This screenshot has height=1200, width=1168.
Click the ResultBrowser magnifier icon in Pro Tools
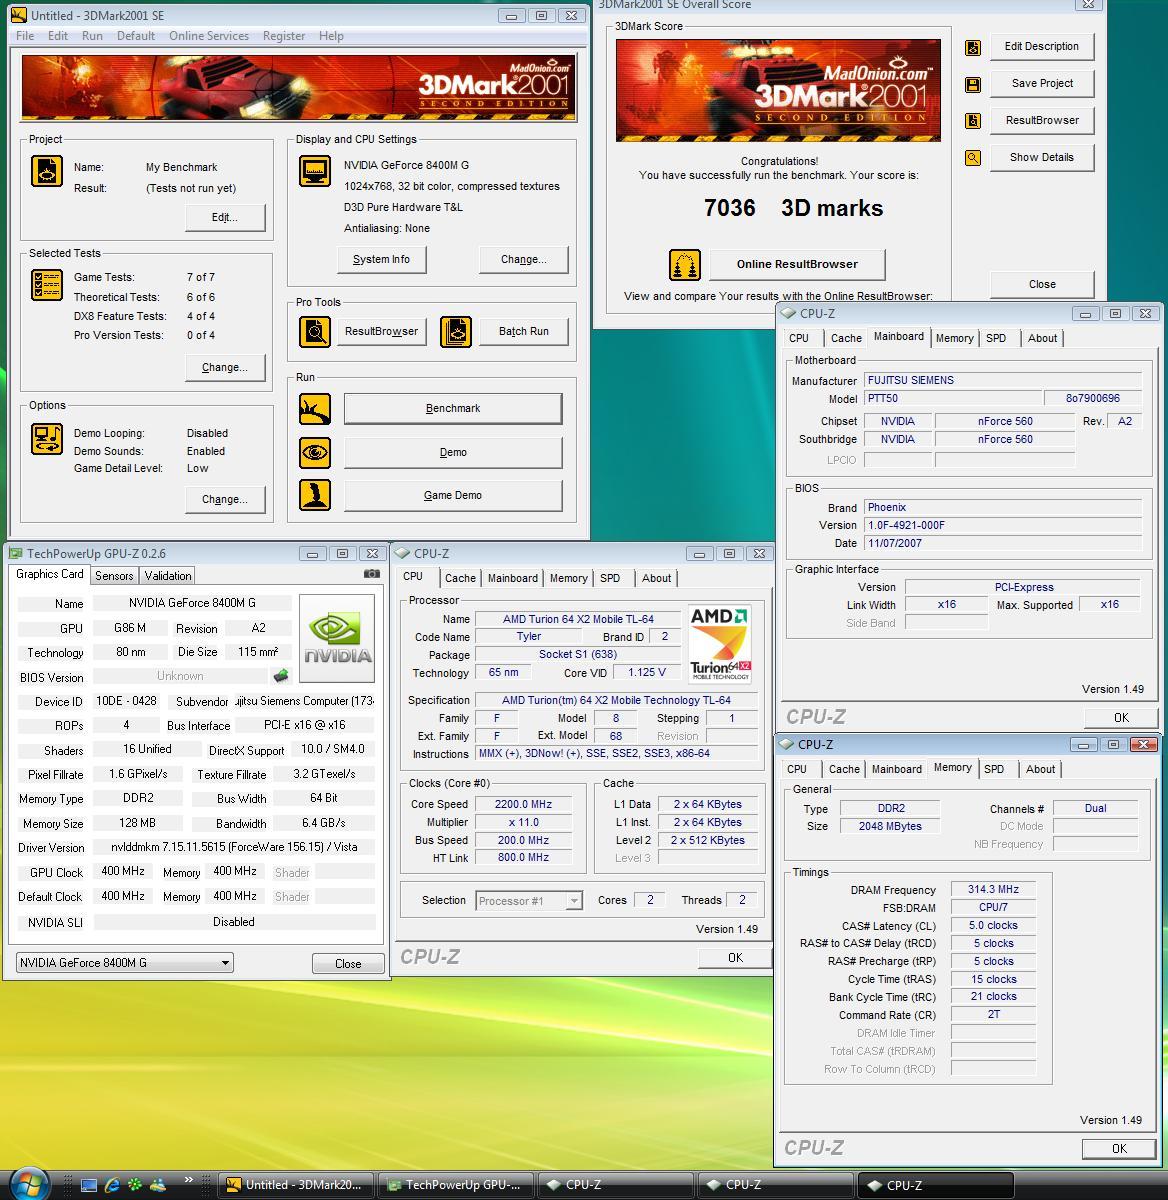[315, 331]
